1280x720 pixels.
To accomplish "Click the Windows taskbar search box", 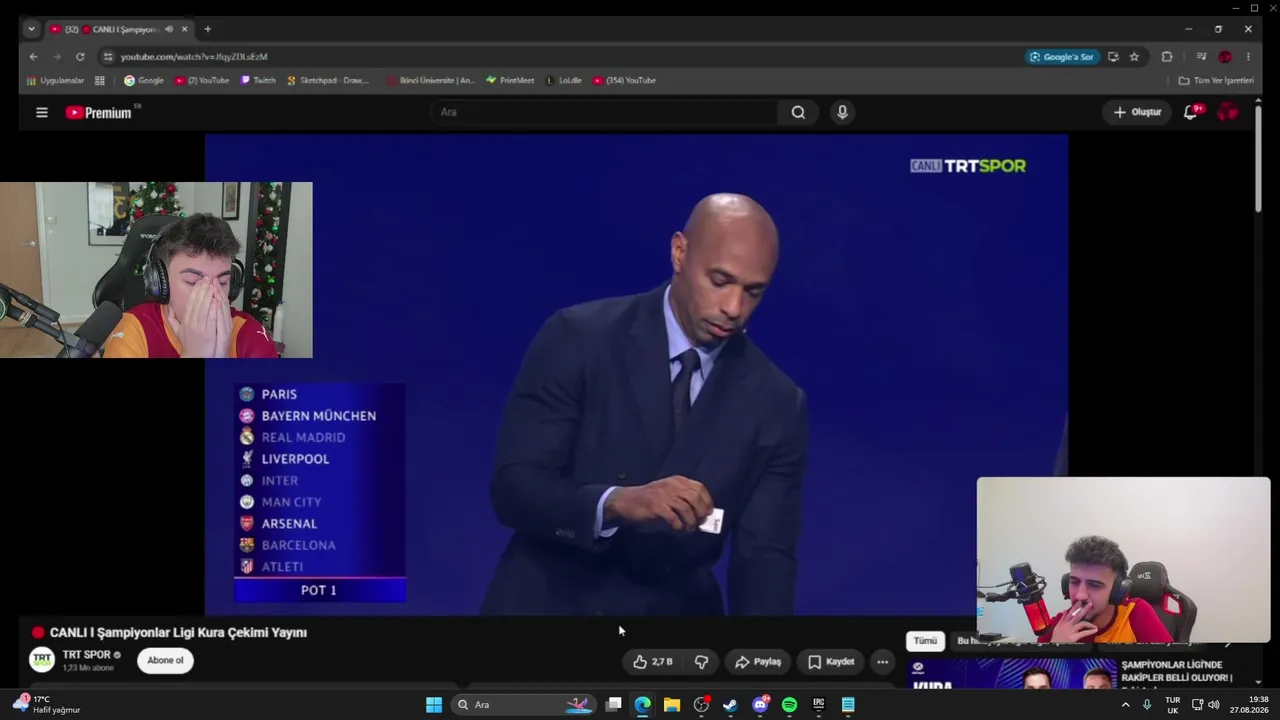I will point(522,705).
